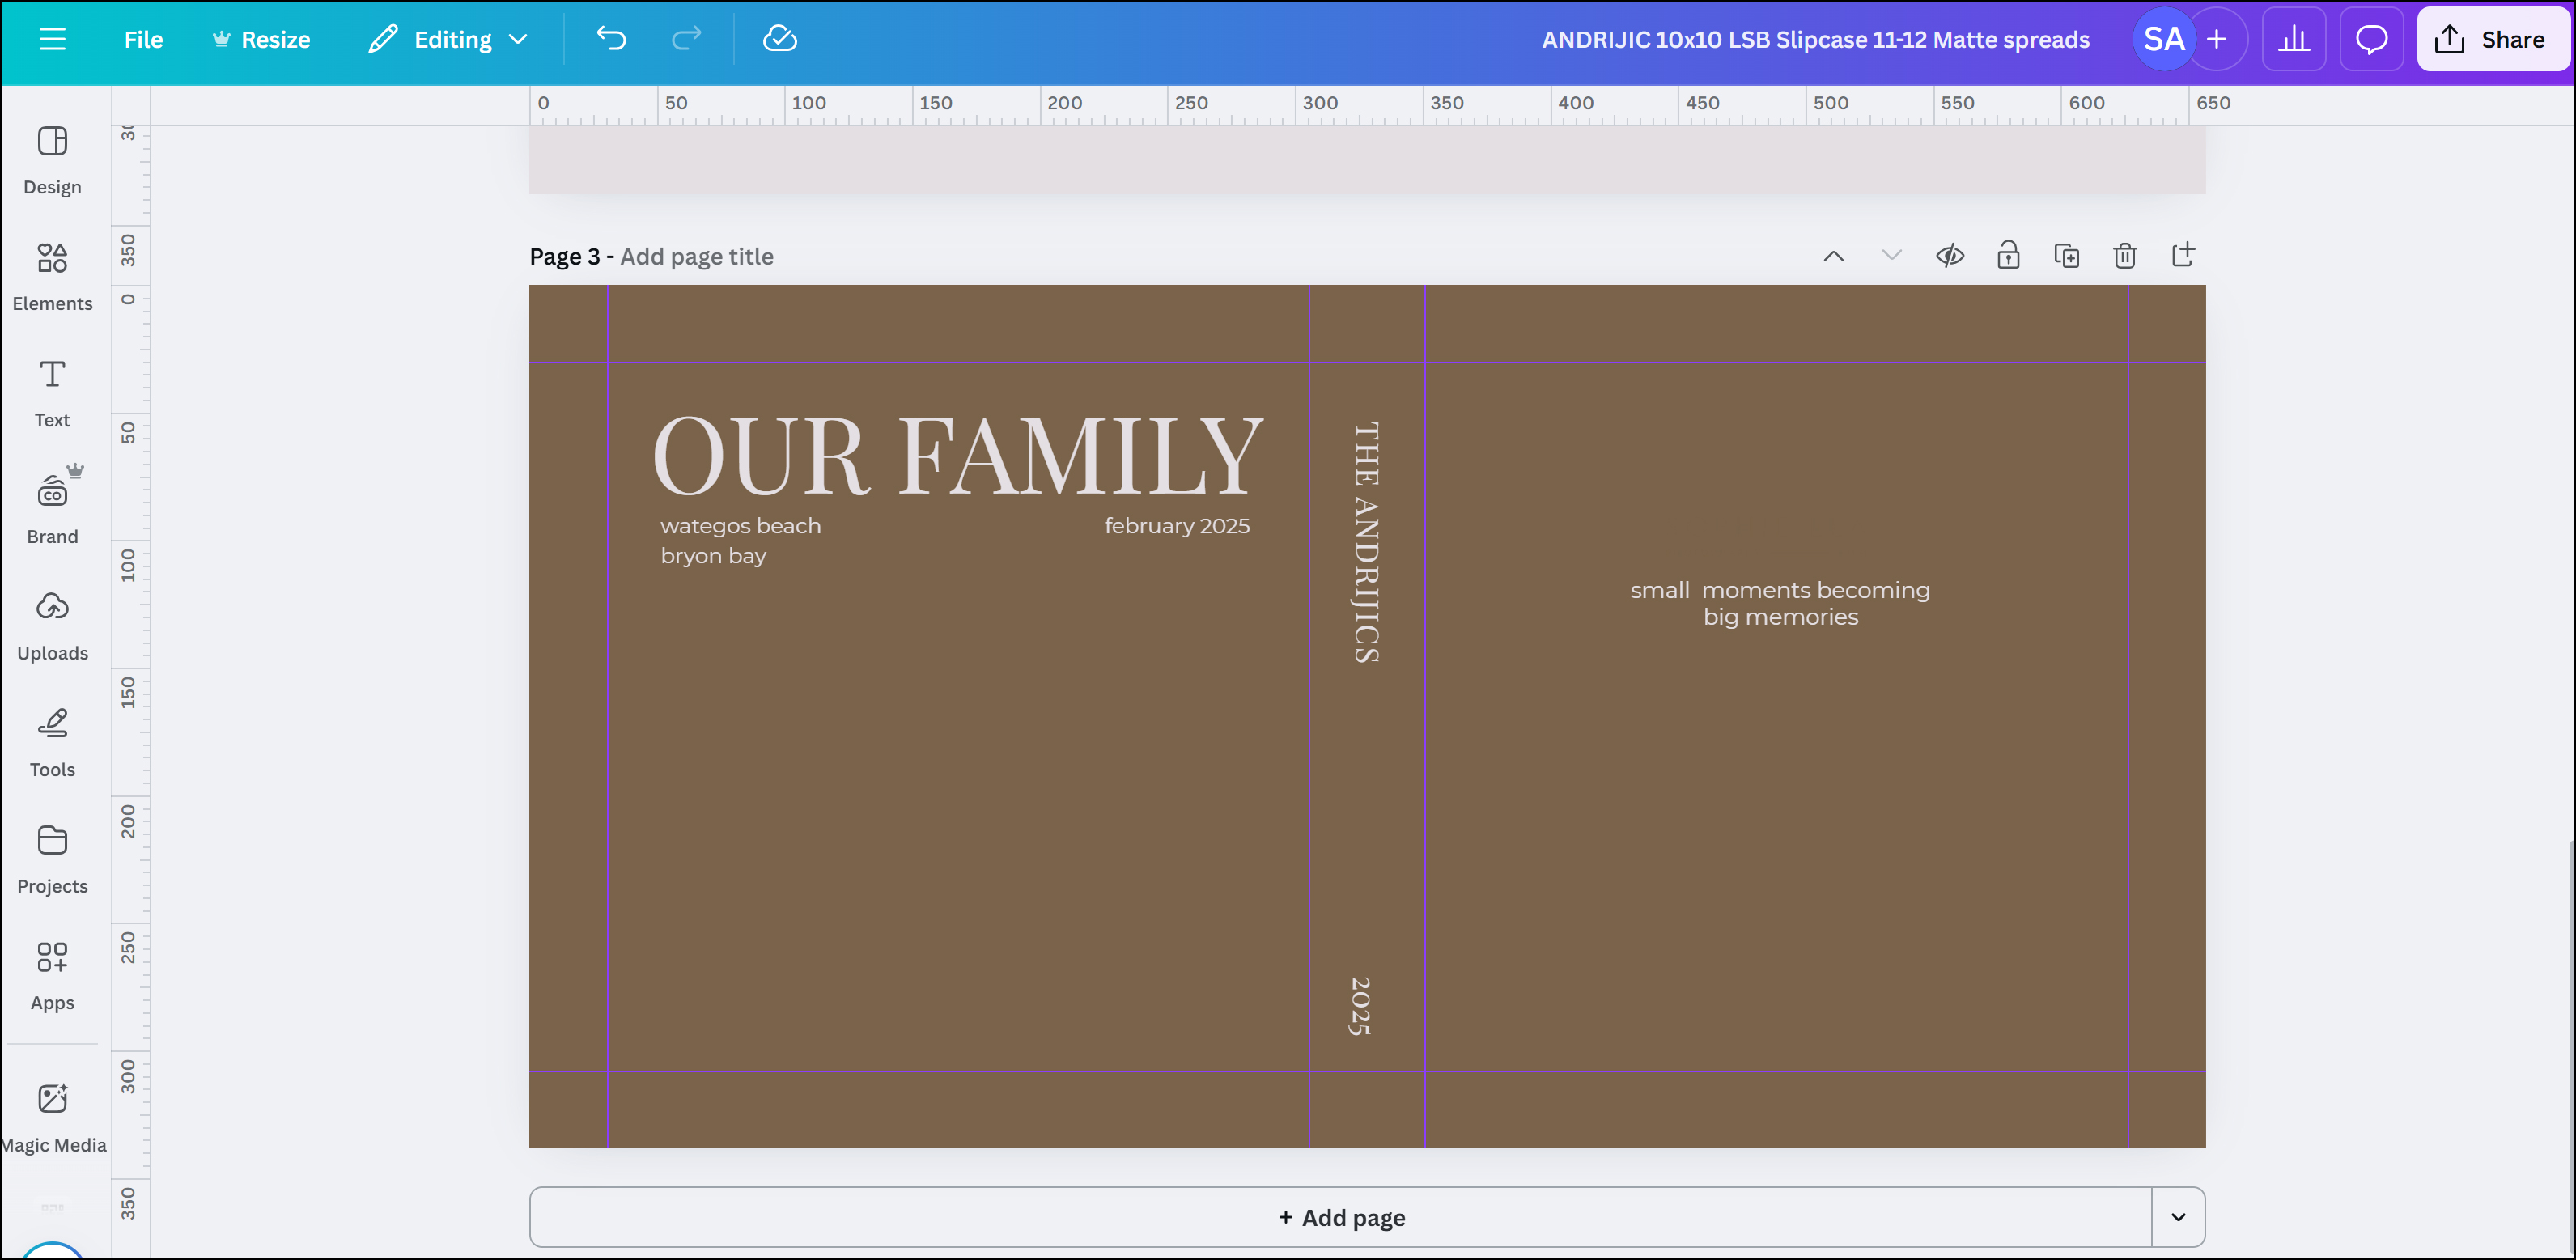The image size is (2576, 1260).
Task: Move Page 3 up
Action: pos(1833,256)
